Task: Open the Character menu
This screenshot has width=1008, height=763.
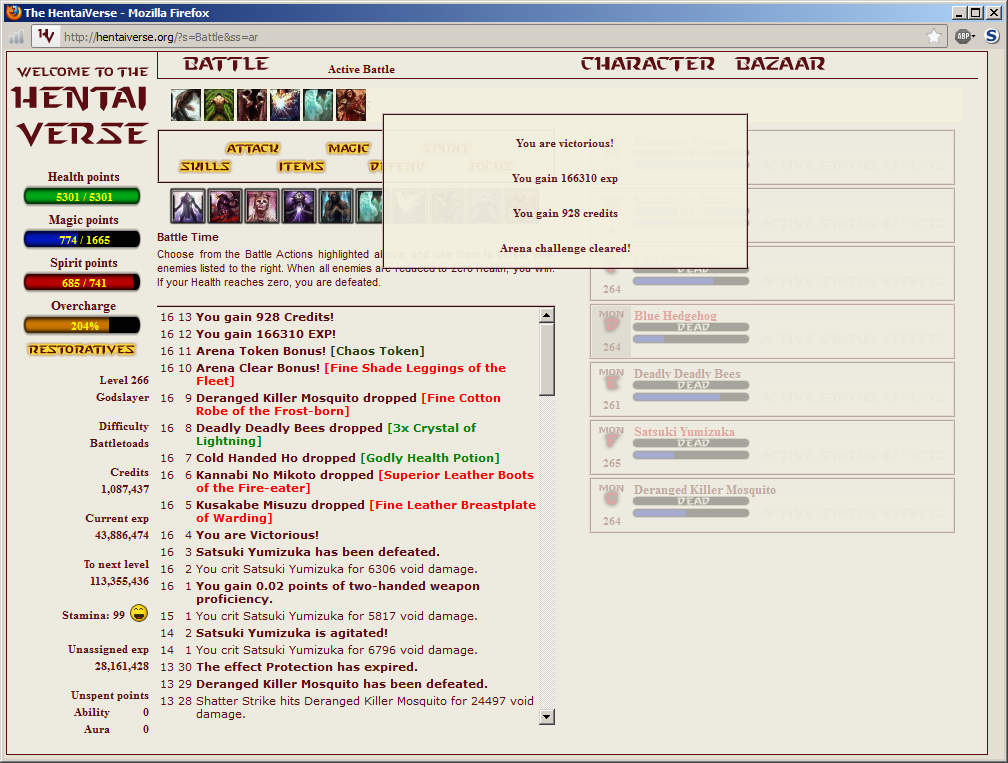Action: pos(647,64)
